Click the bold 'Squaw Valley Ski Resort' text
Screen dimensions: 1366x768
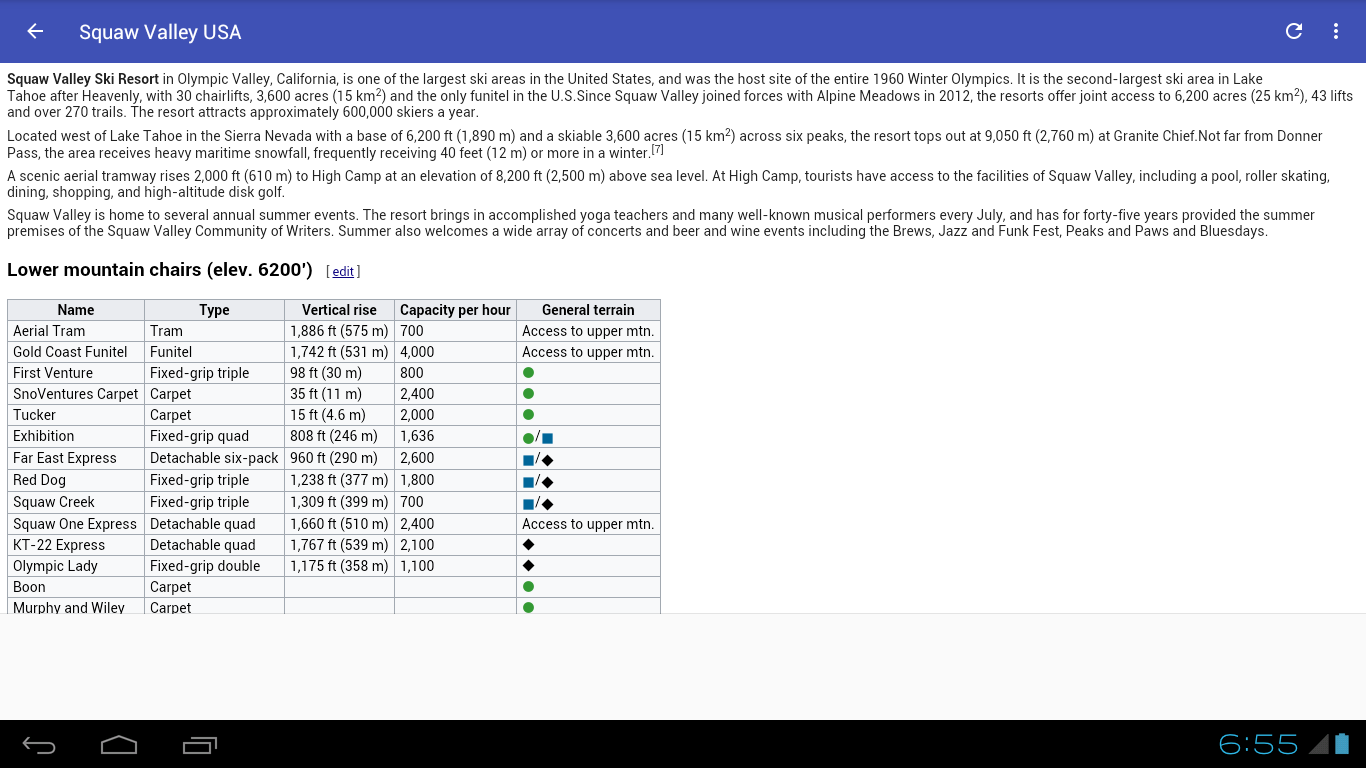(83, 79)
